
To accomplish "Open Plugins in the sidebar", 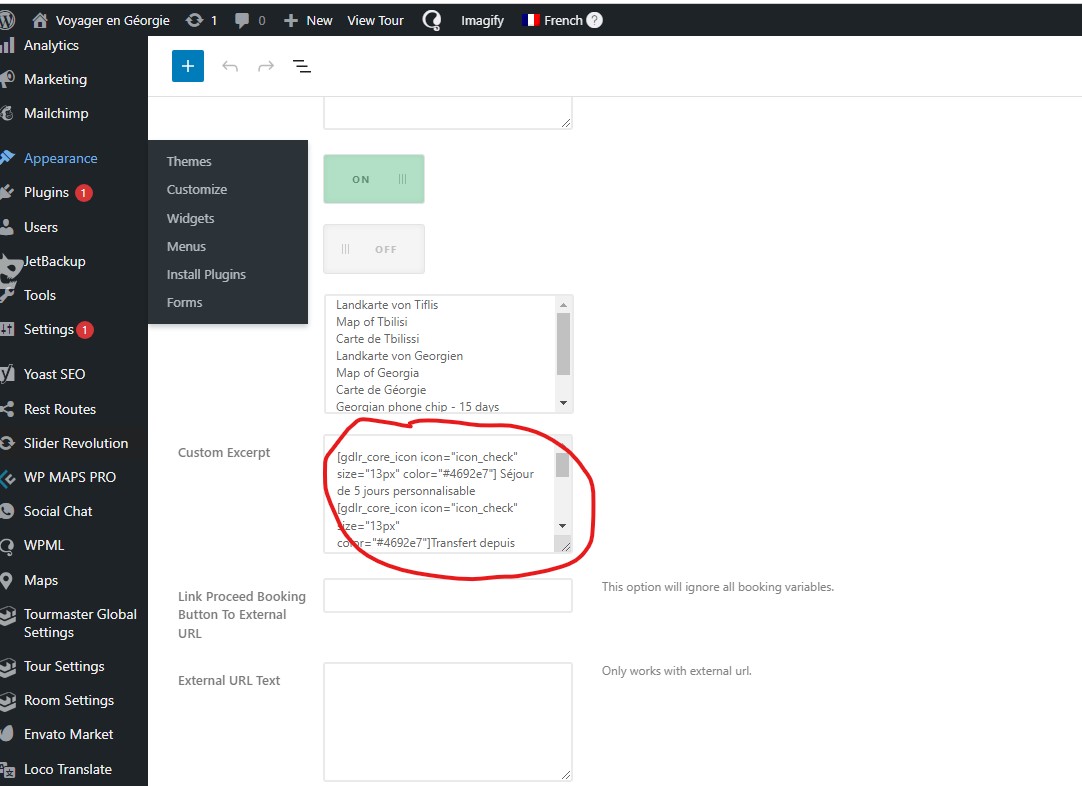I will point(46,193).
